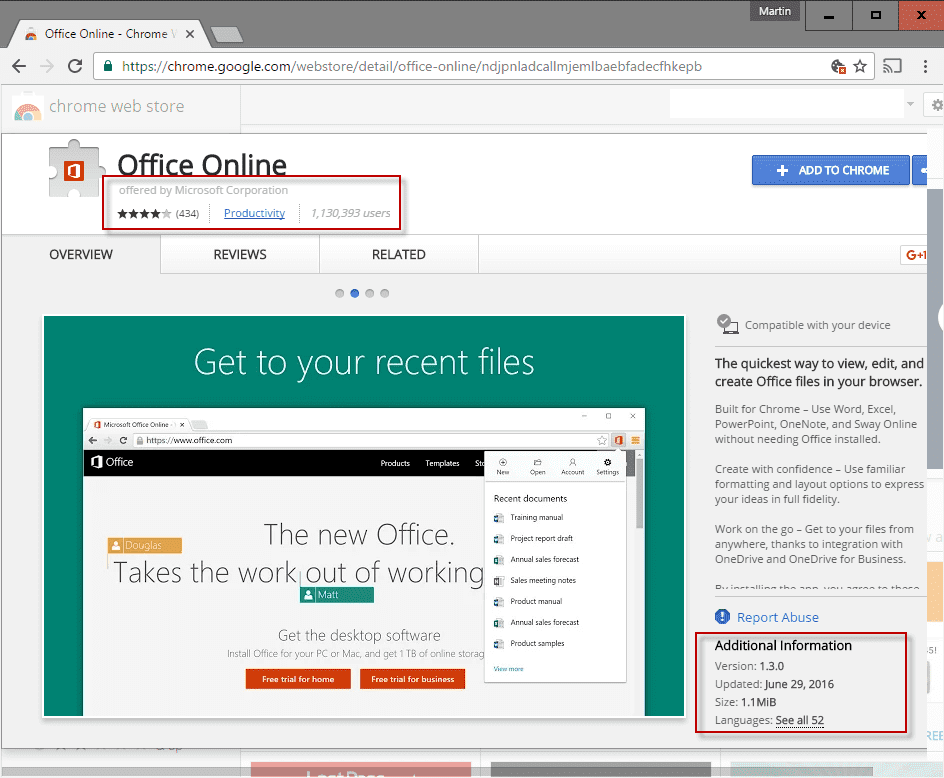This screenshot has height=778, width=944.
Task: Click the address bar URL
Action: coord(412,66)
